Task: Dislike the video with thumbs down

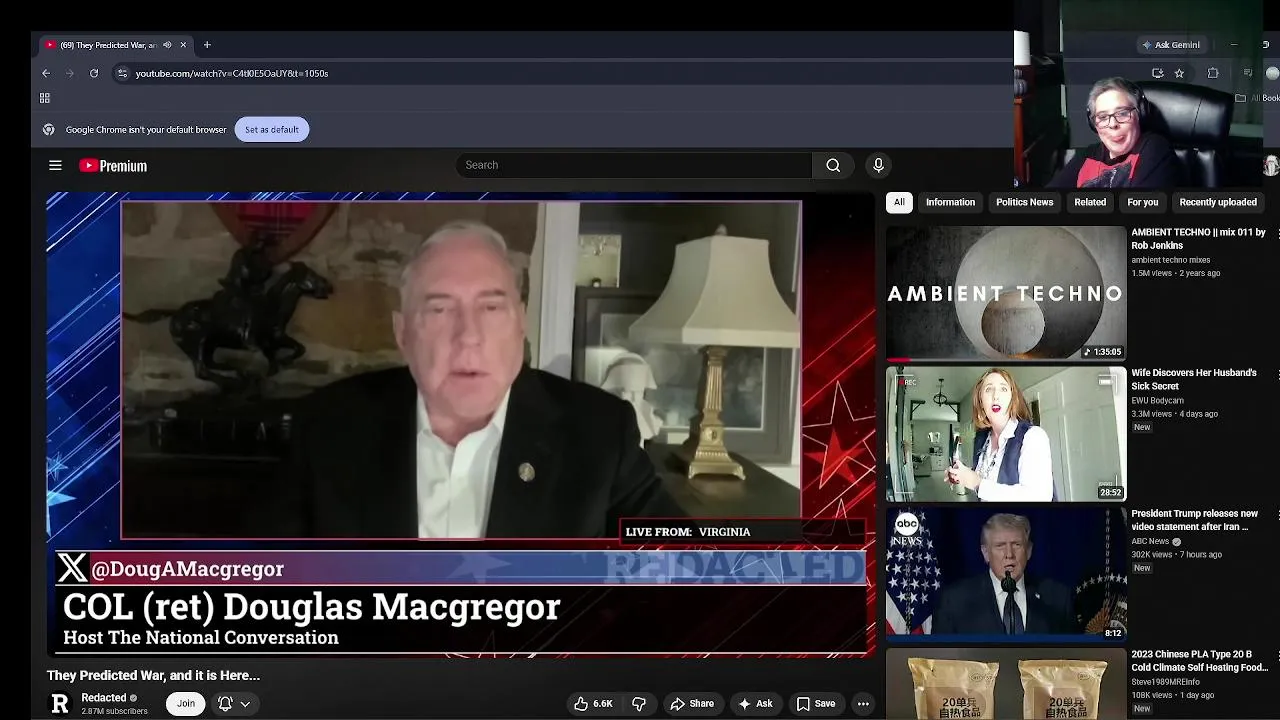Action: (639, 704)
